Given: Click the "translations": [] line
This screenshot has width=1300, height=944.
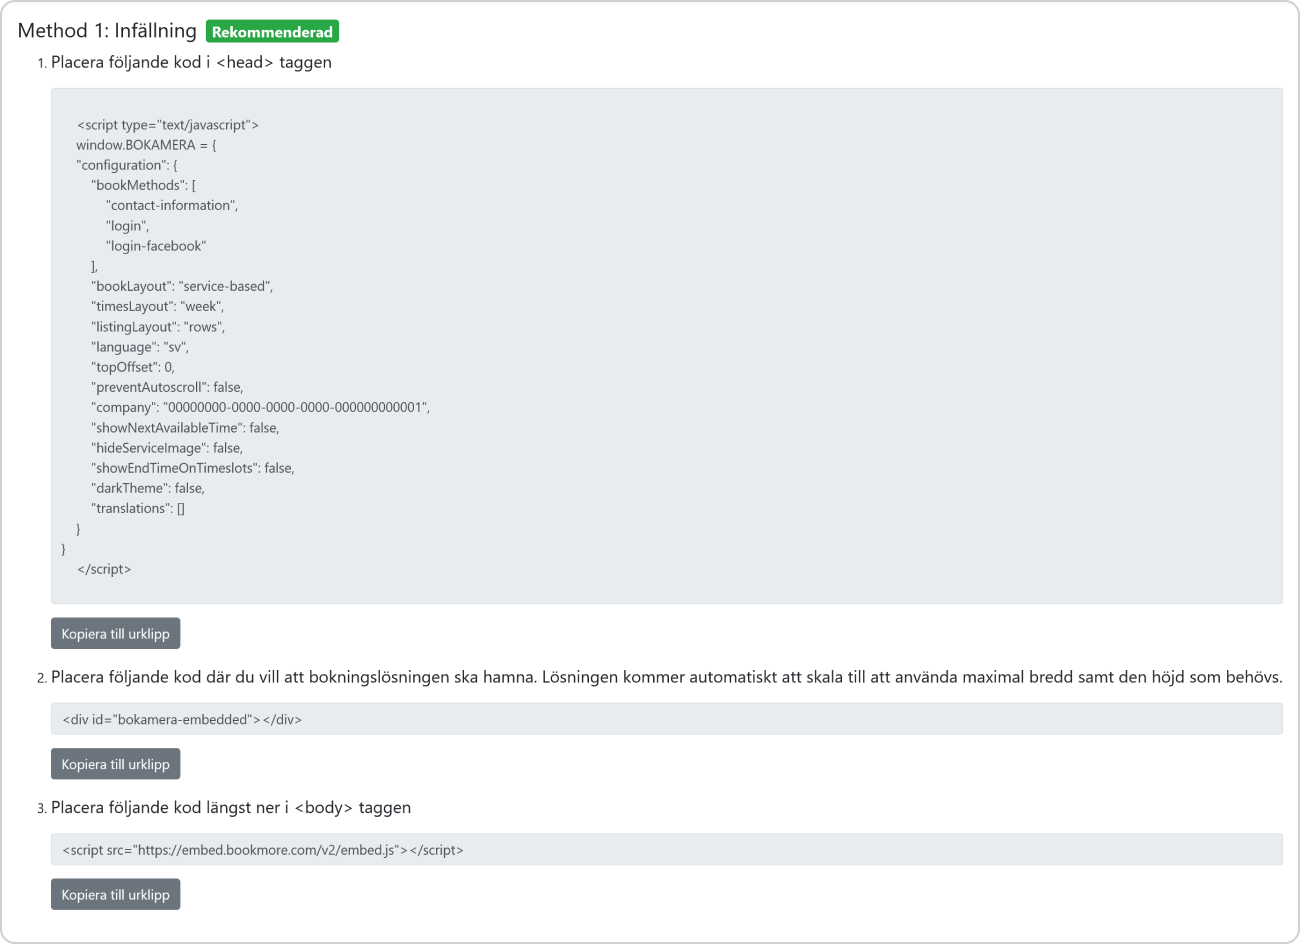Looking at the screenshot, I should pos(138,508).
